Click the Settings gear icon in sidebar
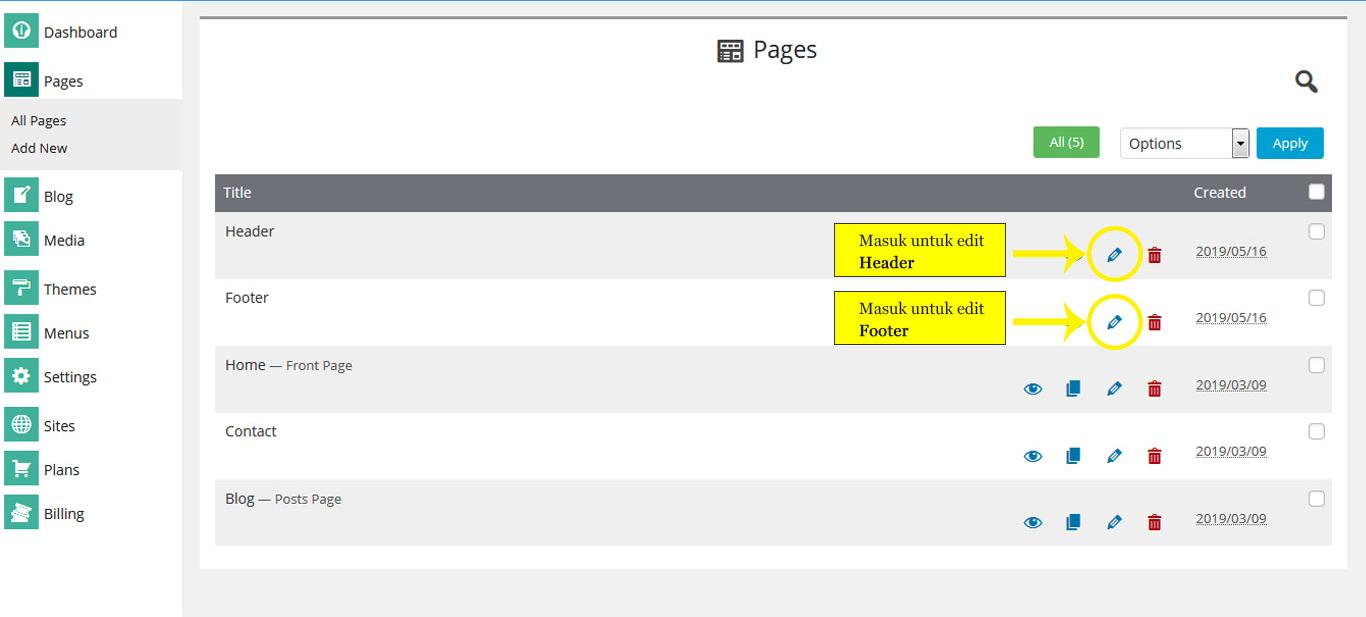This screenshot has width=1366, height=617. pyautogui.click(x=21, y=376)
